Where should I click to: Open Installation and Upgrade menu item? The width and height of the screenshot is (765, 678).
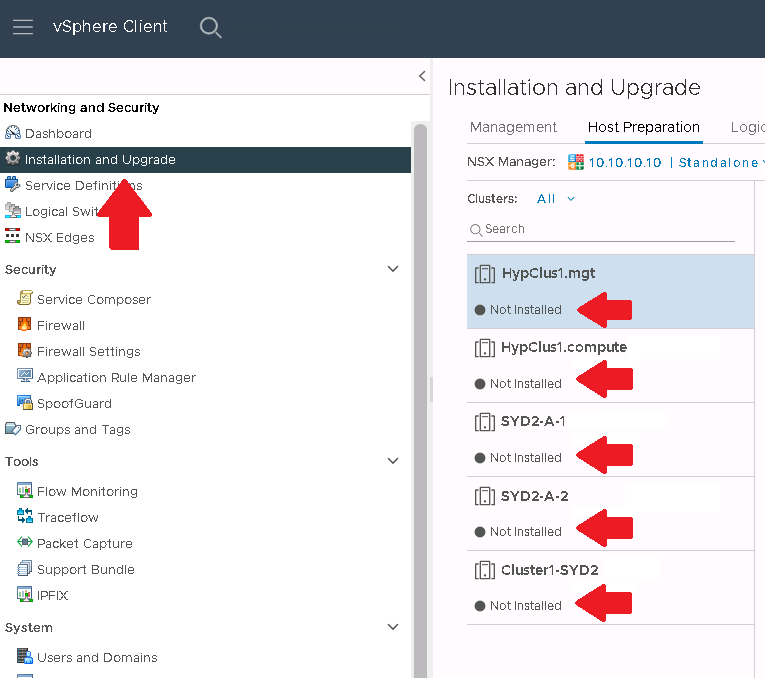pyautogui.click(x=205, y=160)
